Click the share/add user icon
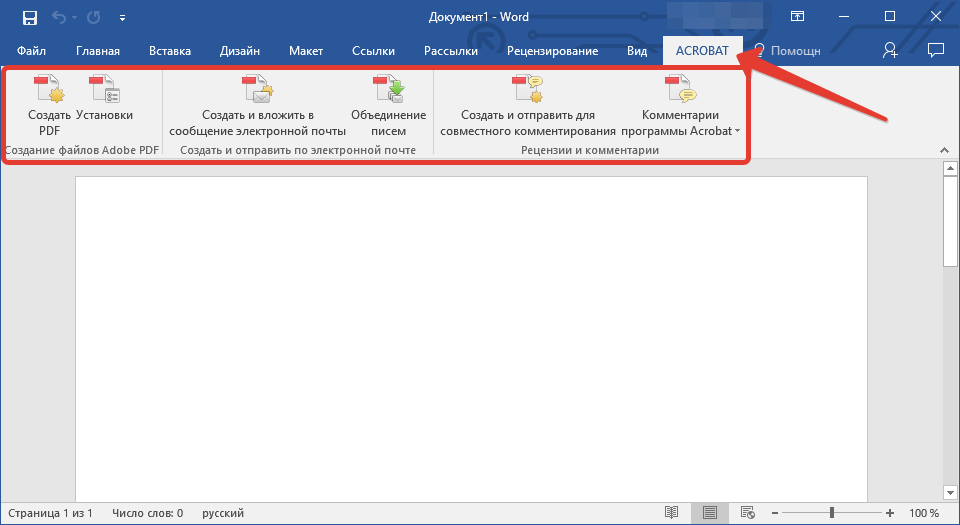The width and height of the screenshot is (960, 525). (890, 50)
